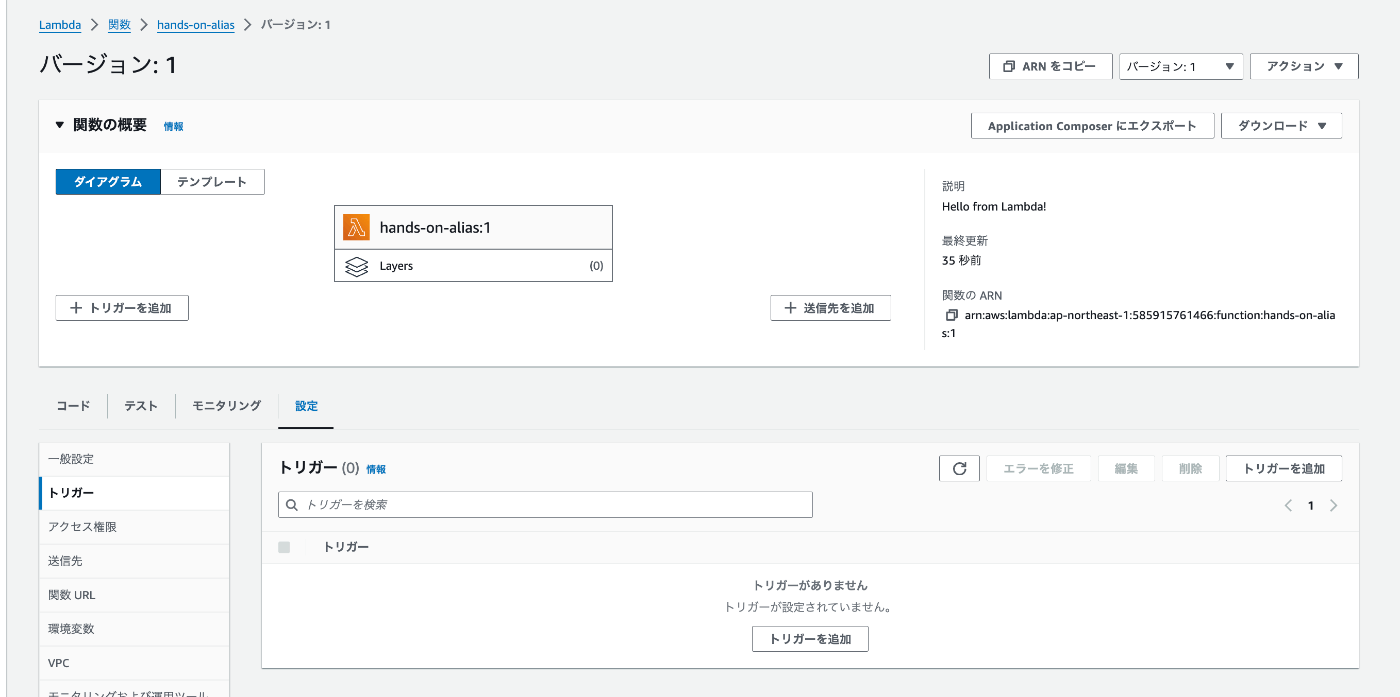
Task: Open the ダウンロード dropdown
Action: pyautogui.click(x=1281, y=126)
